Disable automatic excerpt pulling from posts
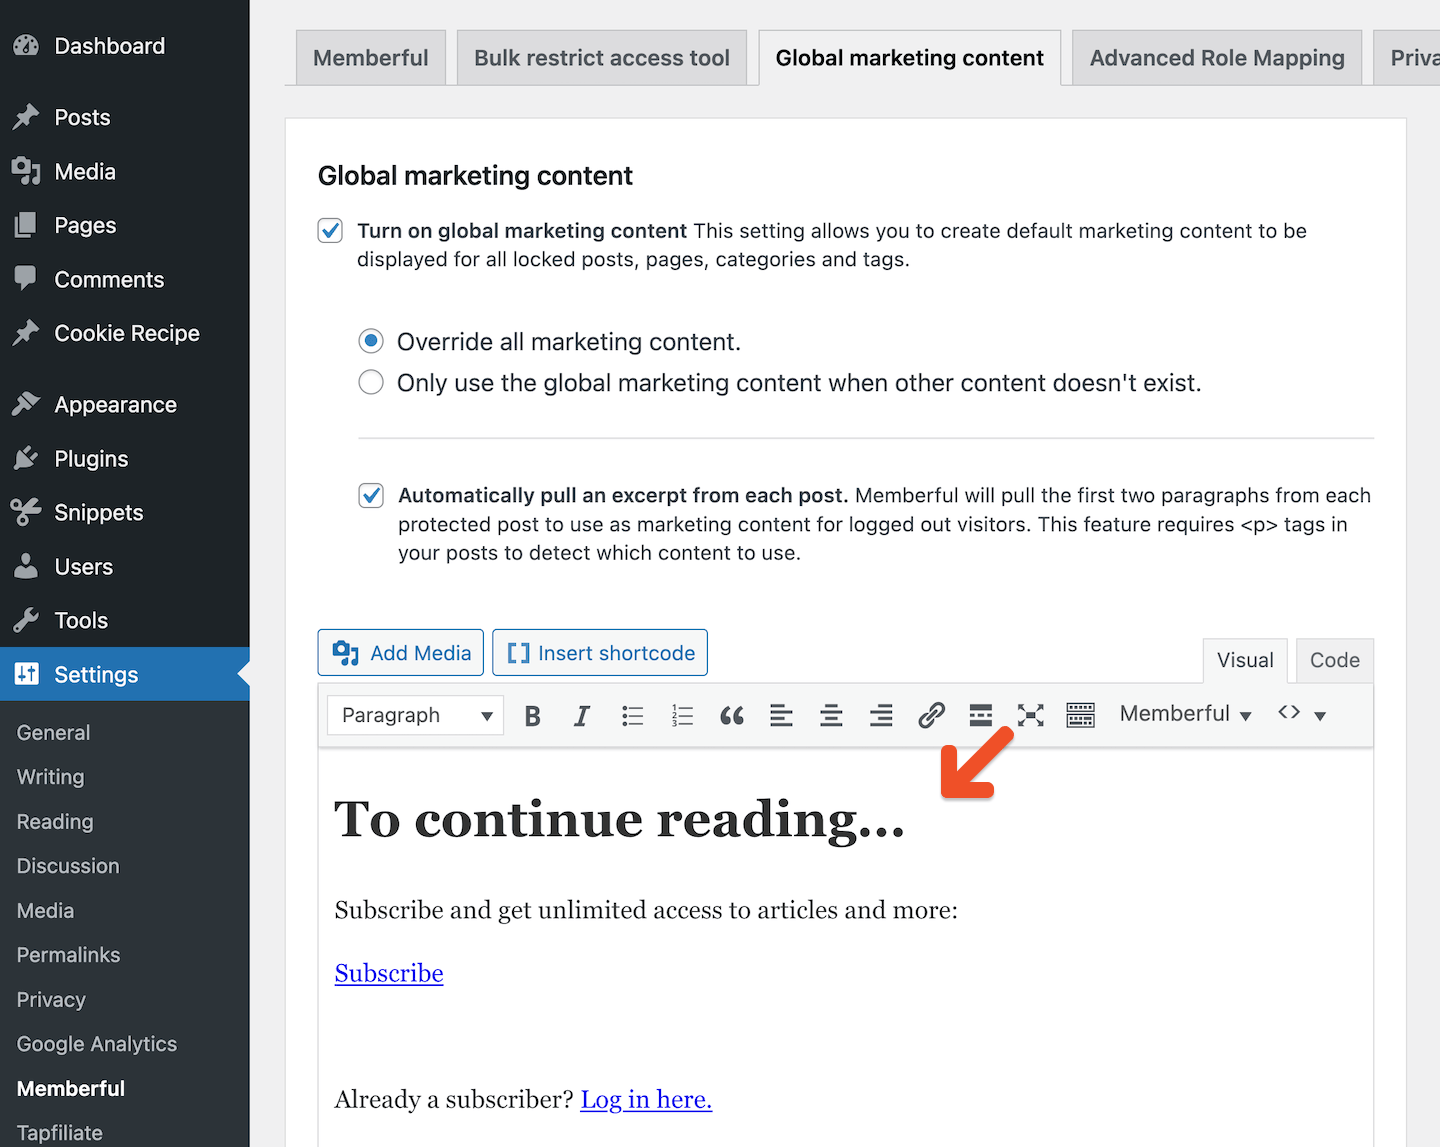This screenshot has width=1440, height=1147. click(371, 495)
